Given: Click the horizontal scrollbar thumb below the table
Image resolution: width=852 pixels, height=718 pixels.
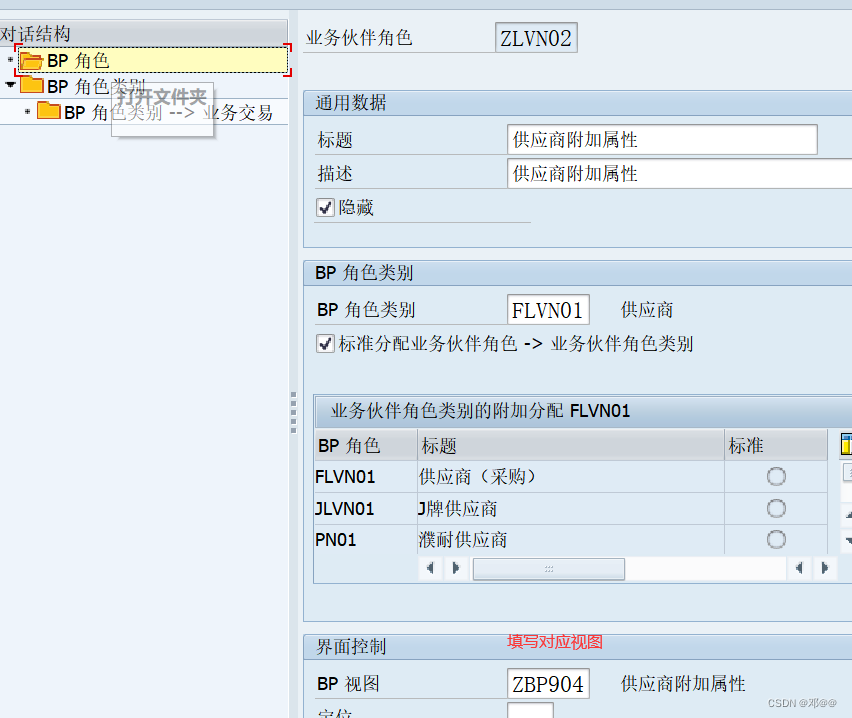Looking at the screenshot, I should pos(548,568).
